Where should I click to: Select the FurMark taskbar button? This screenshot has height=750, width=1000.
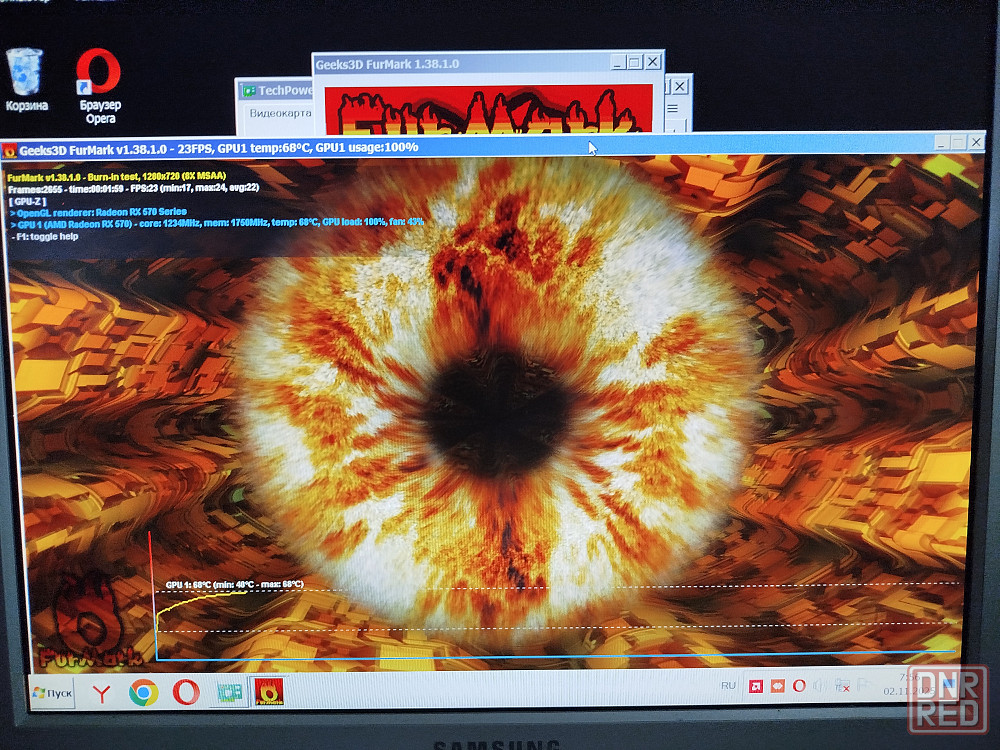pyautogui.click(x=268, y=691)
